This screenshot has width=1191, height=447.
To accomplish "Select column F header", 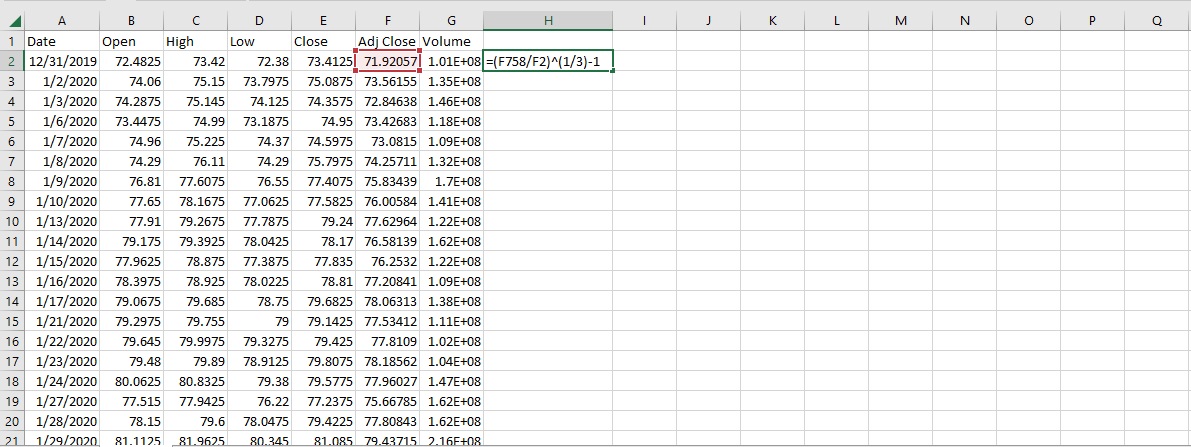I will pos(387,20).
